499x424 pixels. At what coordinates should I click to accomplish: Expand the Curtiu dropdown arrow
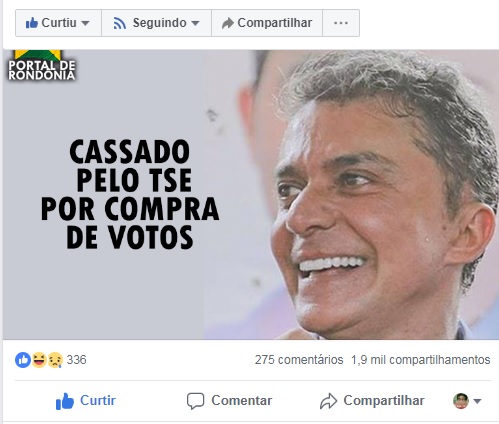click(85, 23)
